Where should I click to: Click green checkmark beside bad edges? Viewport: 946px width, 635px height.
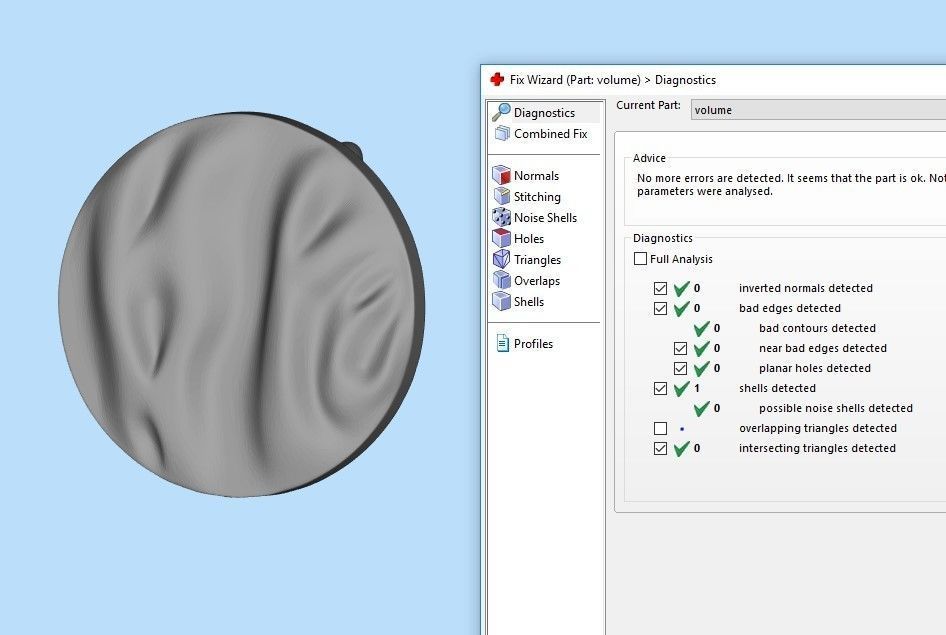pos(682,308)
